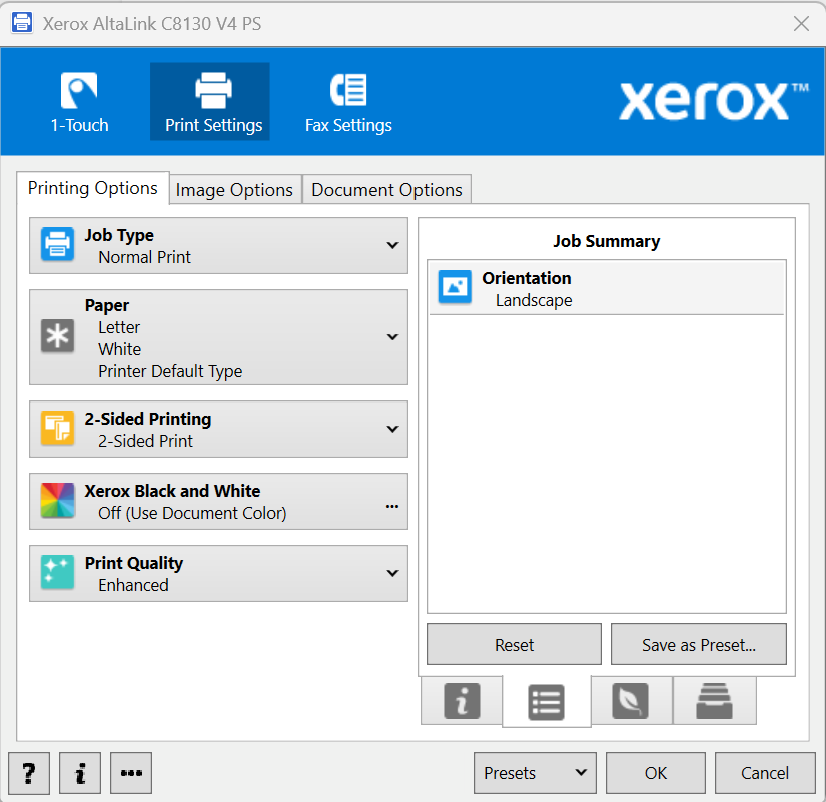Select the Job Summary list view icon
The height and width of the screenshot is (802, 826).
[x=546, y=701]
